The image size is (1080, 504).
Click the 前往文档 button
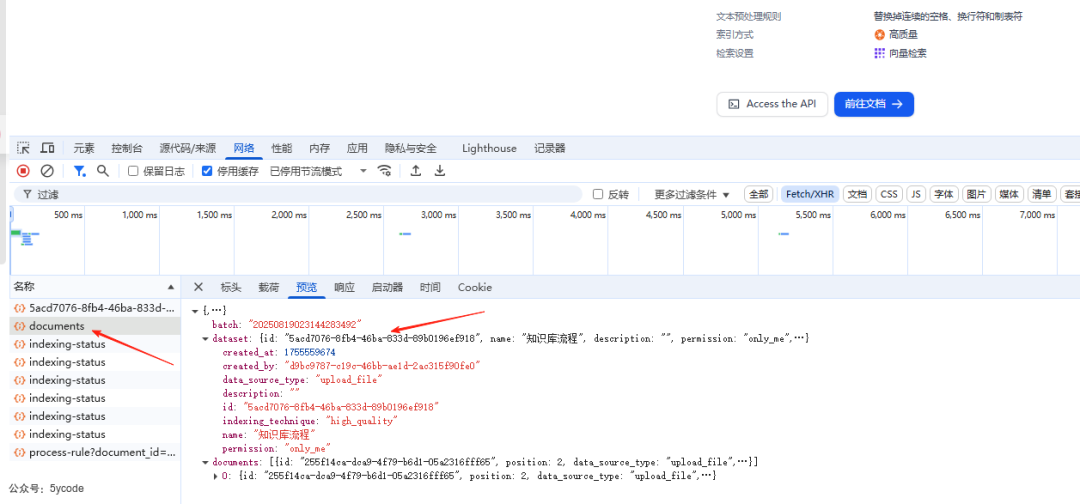pyautogui.click(x=873, y=104)
